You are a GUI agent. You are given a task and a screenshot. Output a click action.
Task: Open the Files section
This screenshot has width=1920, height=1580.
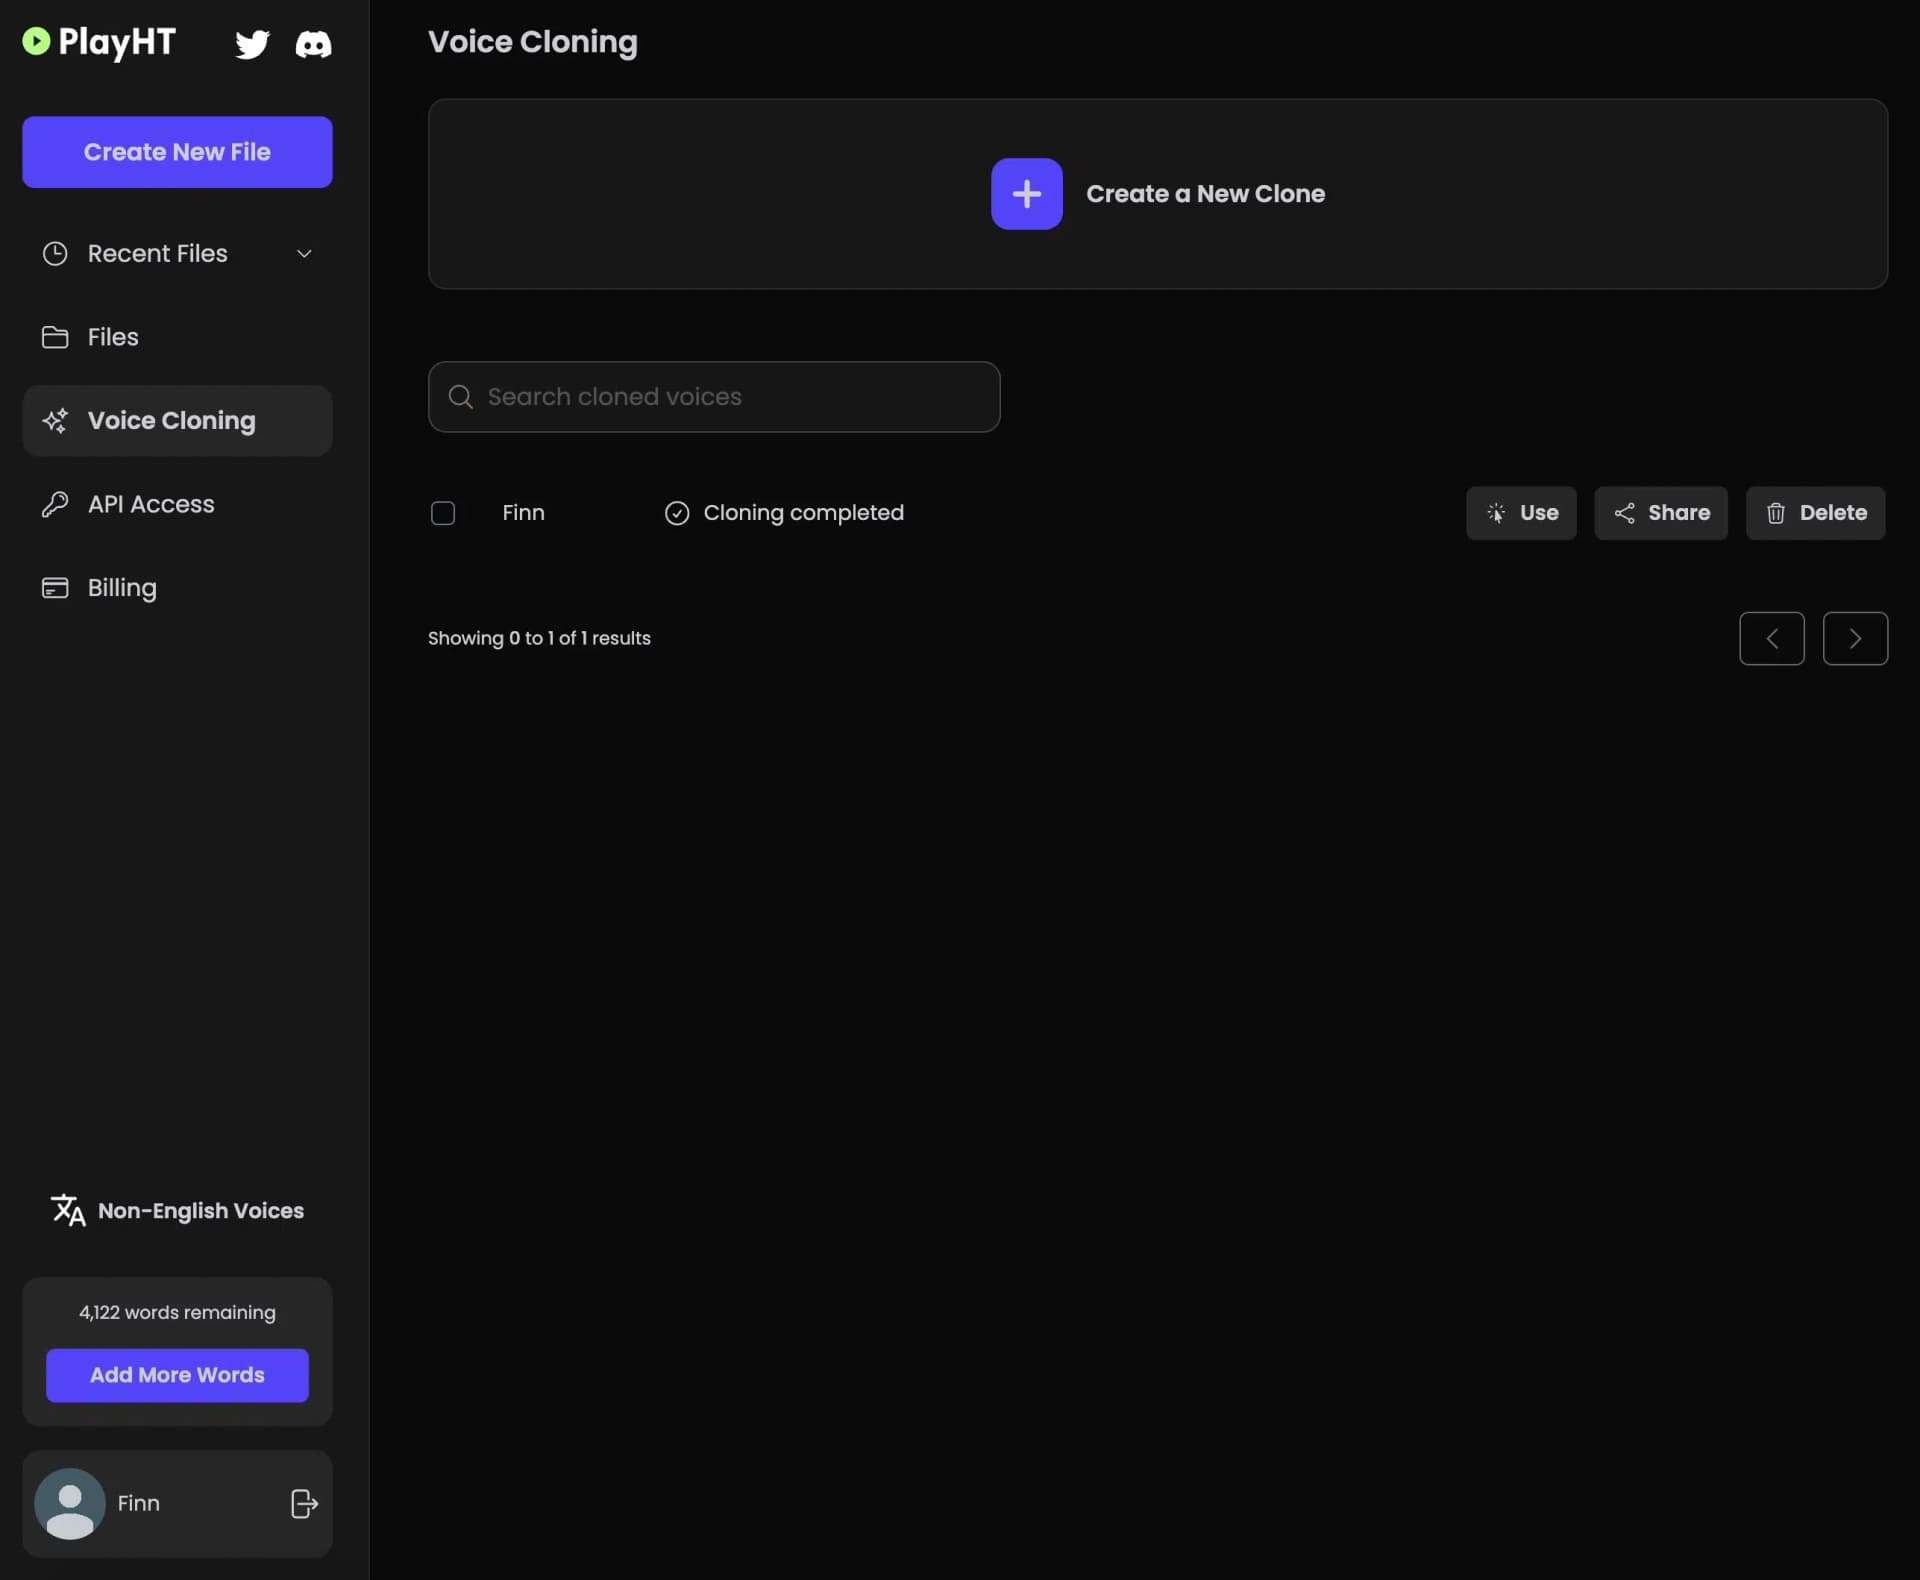pyautogui.click(x=112, y=337)
